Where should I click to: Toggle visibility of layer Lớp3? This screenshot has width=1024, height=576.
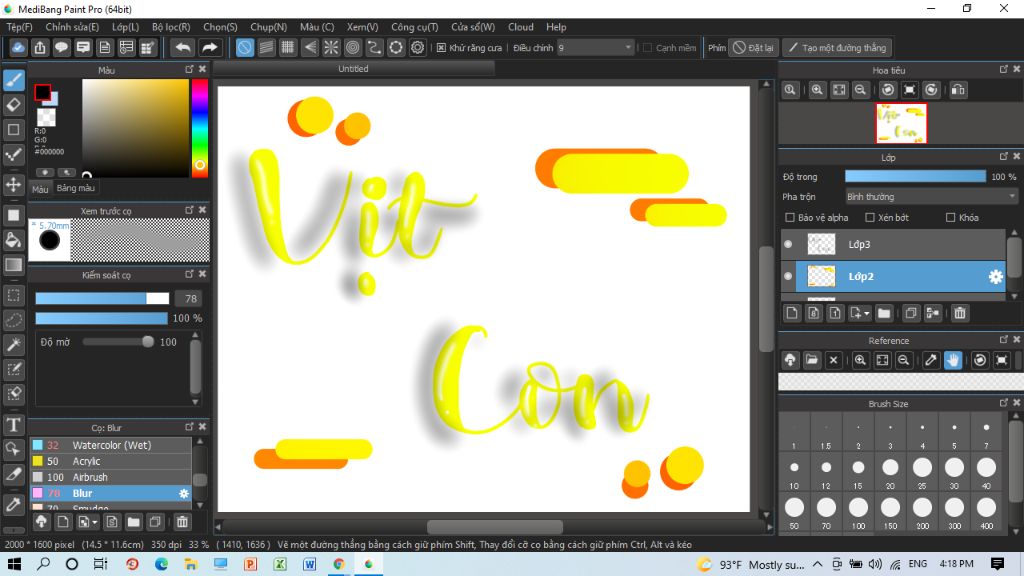click(x=788, y=244)
